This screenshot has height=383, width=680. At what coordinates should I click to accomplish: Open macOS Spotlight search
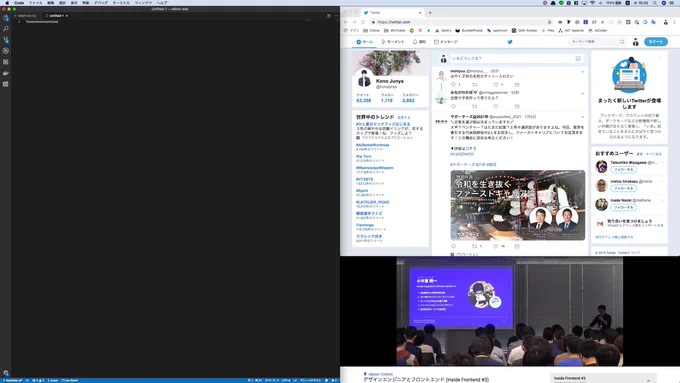[x=655, y=3]
